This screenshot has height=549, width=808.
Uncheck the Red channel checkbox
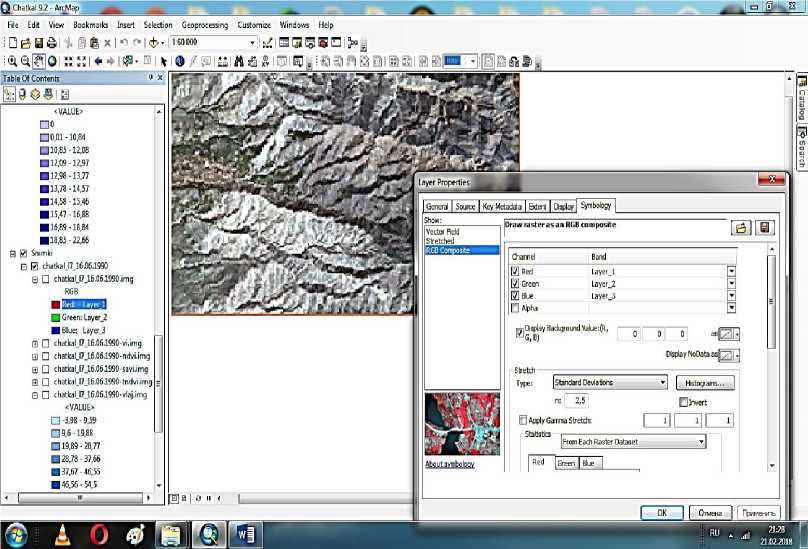click(x=517, y=271)
